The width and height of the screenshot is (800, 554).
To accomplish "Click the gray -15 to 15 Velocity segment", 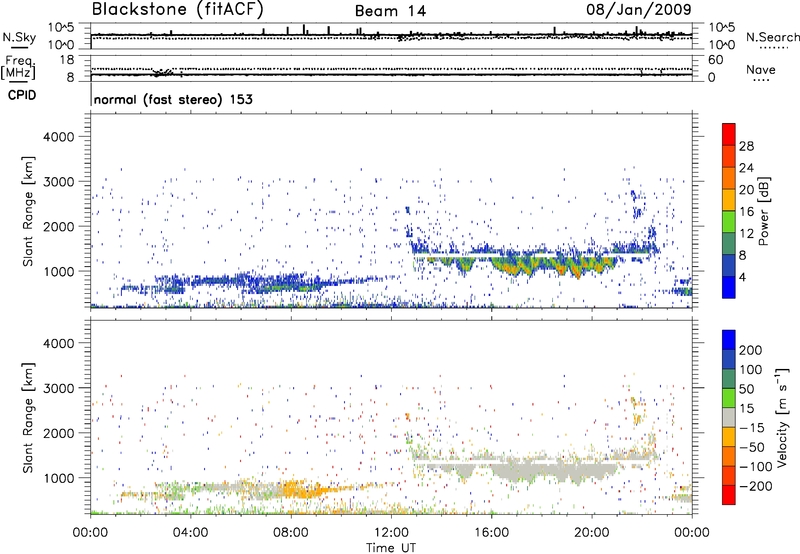I will tap(729, 417).
